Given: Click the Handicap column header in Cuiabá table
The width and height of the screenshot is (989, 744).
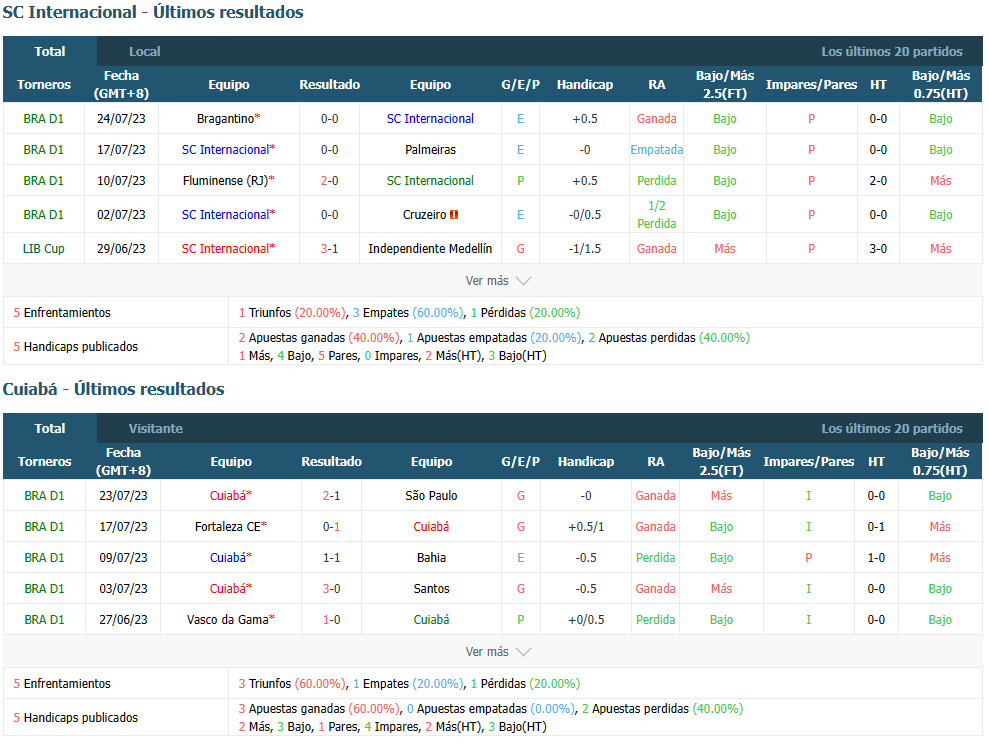Looking at the screenshot, I should 586,462.
